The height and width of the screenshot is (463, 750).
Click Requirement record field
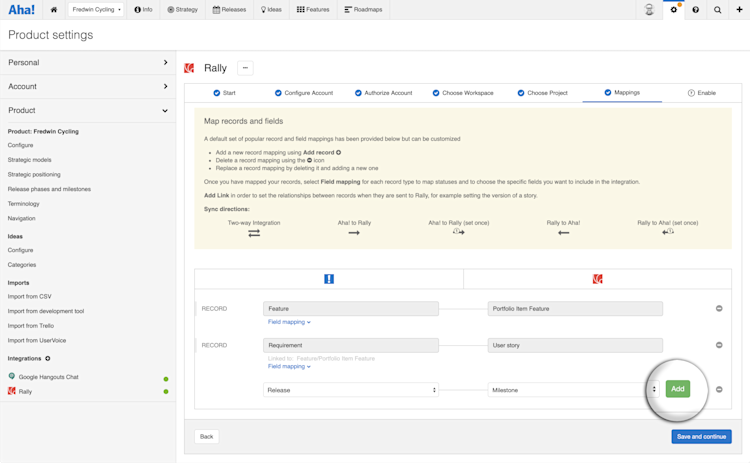click(x=351, y=345)
